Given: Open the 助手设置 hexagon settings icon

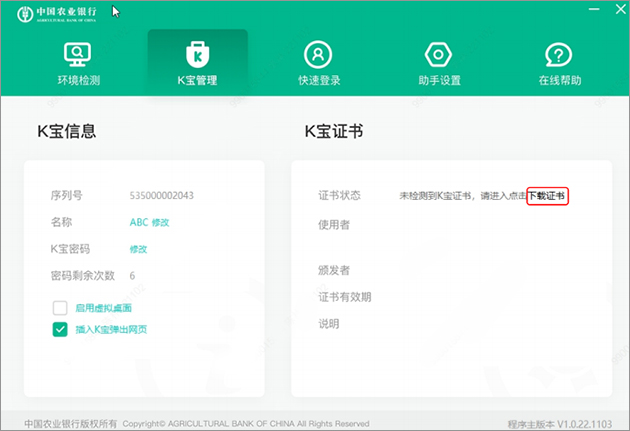Looking at the screenshot, I should pos(438,55).
